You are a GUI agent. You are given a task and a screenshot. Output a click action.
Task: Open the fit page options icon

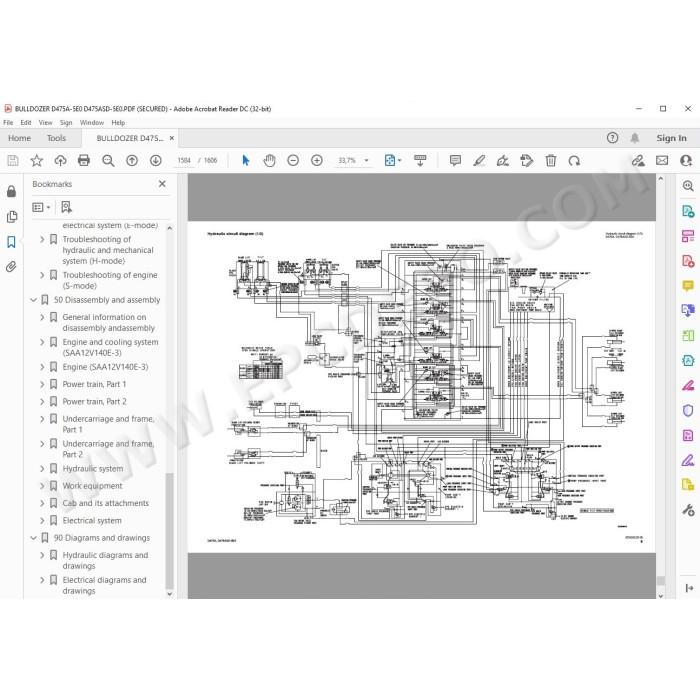pos(392,160)
